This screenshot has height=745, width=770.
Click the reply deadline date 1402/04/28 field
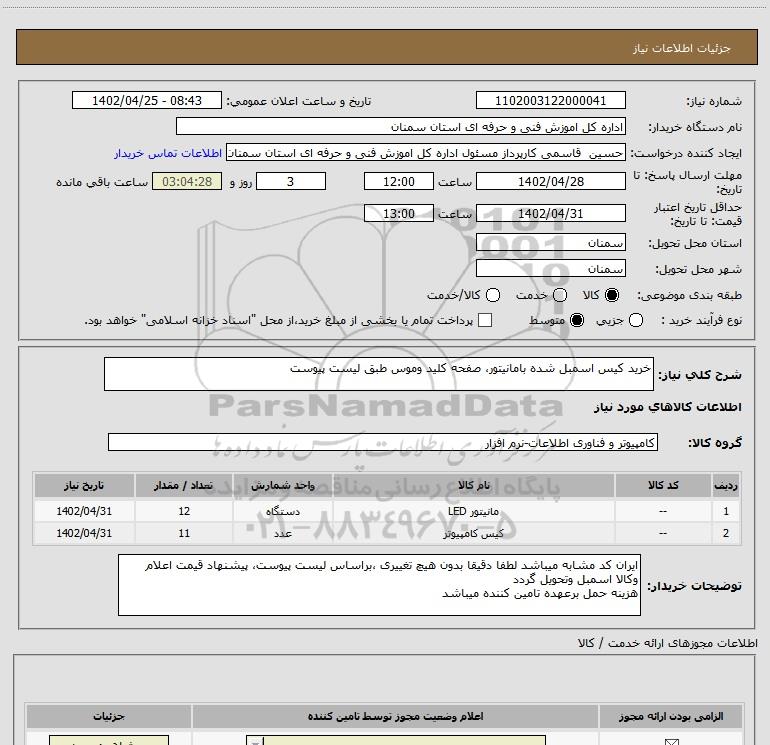pos(550,181)
